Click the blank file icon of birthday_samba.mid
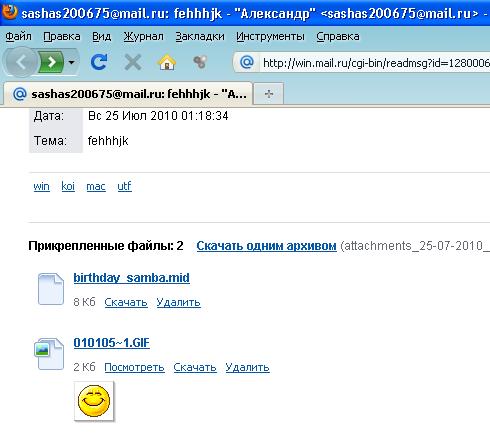 pyautogui.click(x=51, y=289)
